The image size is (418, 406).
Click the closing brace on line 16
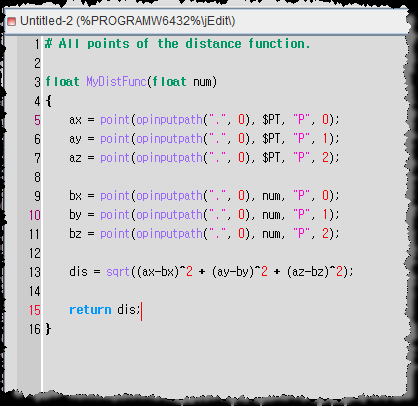pyautogui.click(x=48, y=329)
